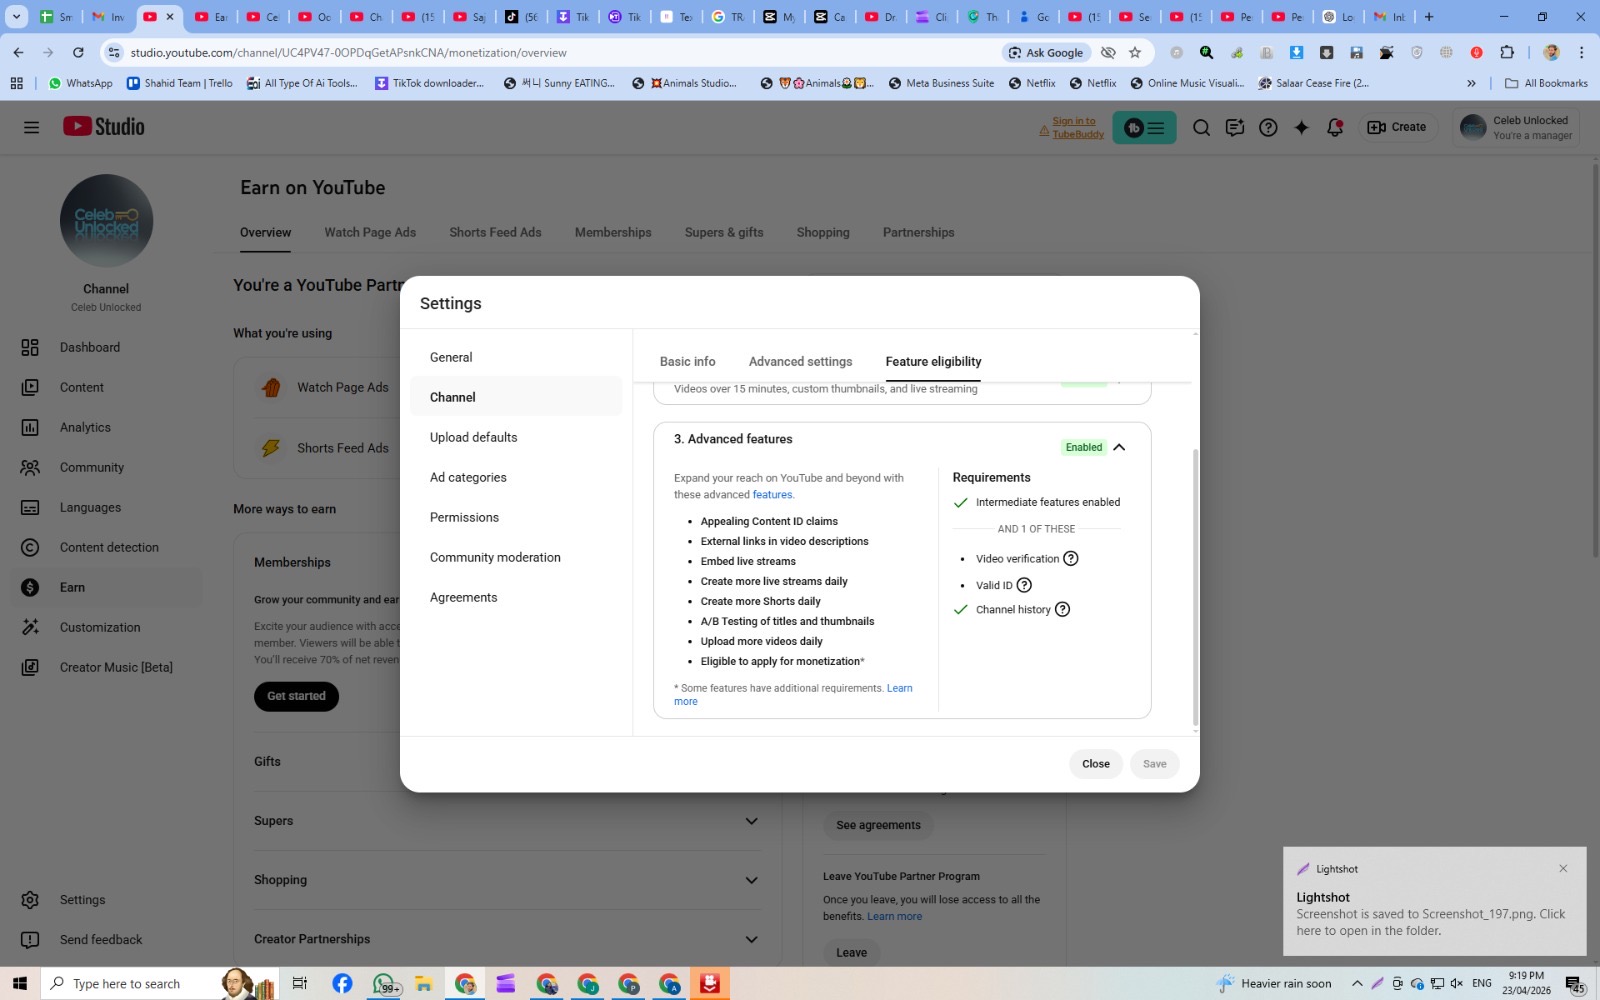
Task: Click the notifications bell in Studio header
Action: [1335, 127]
